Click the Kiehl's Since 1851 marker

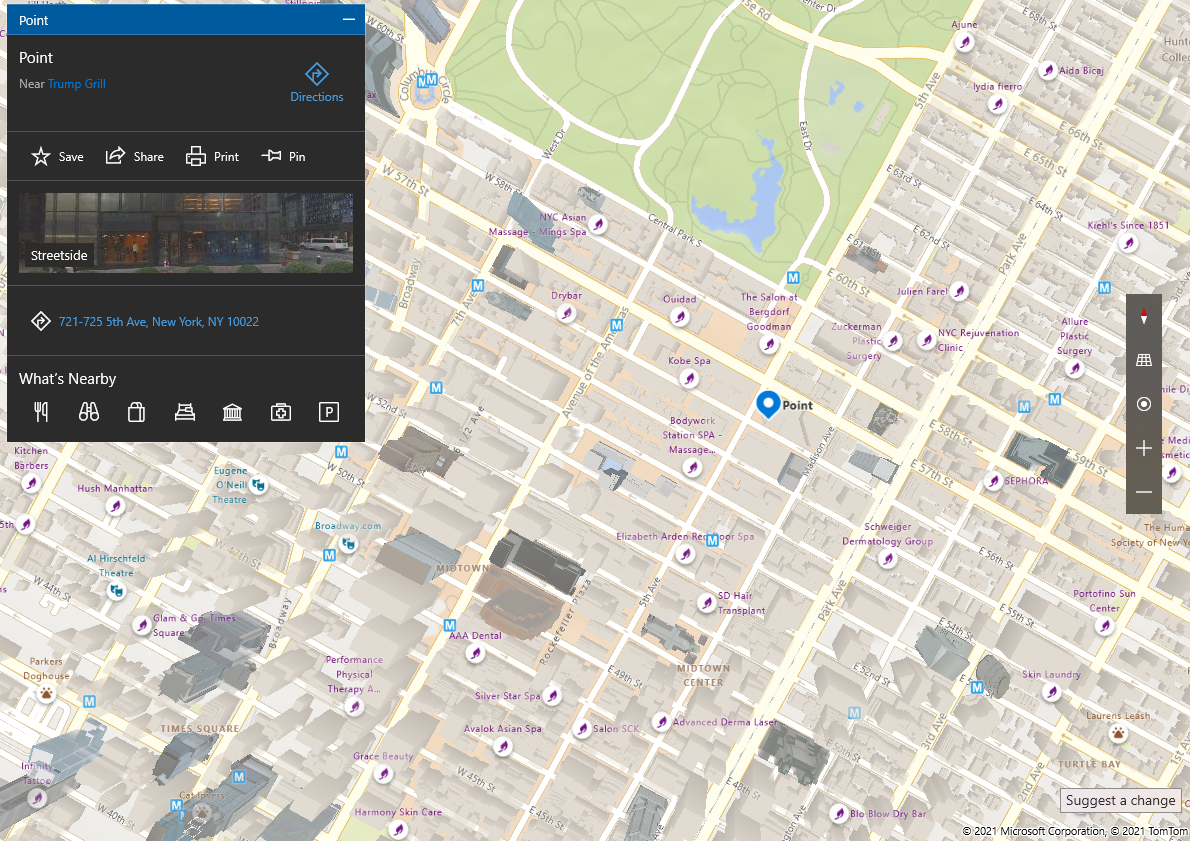[1129, 243]
